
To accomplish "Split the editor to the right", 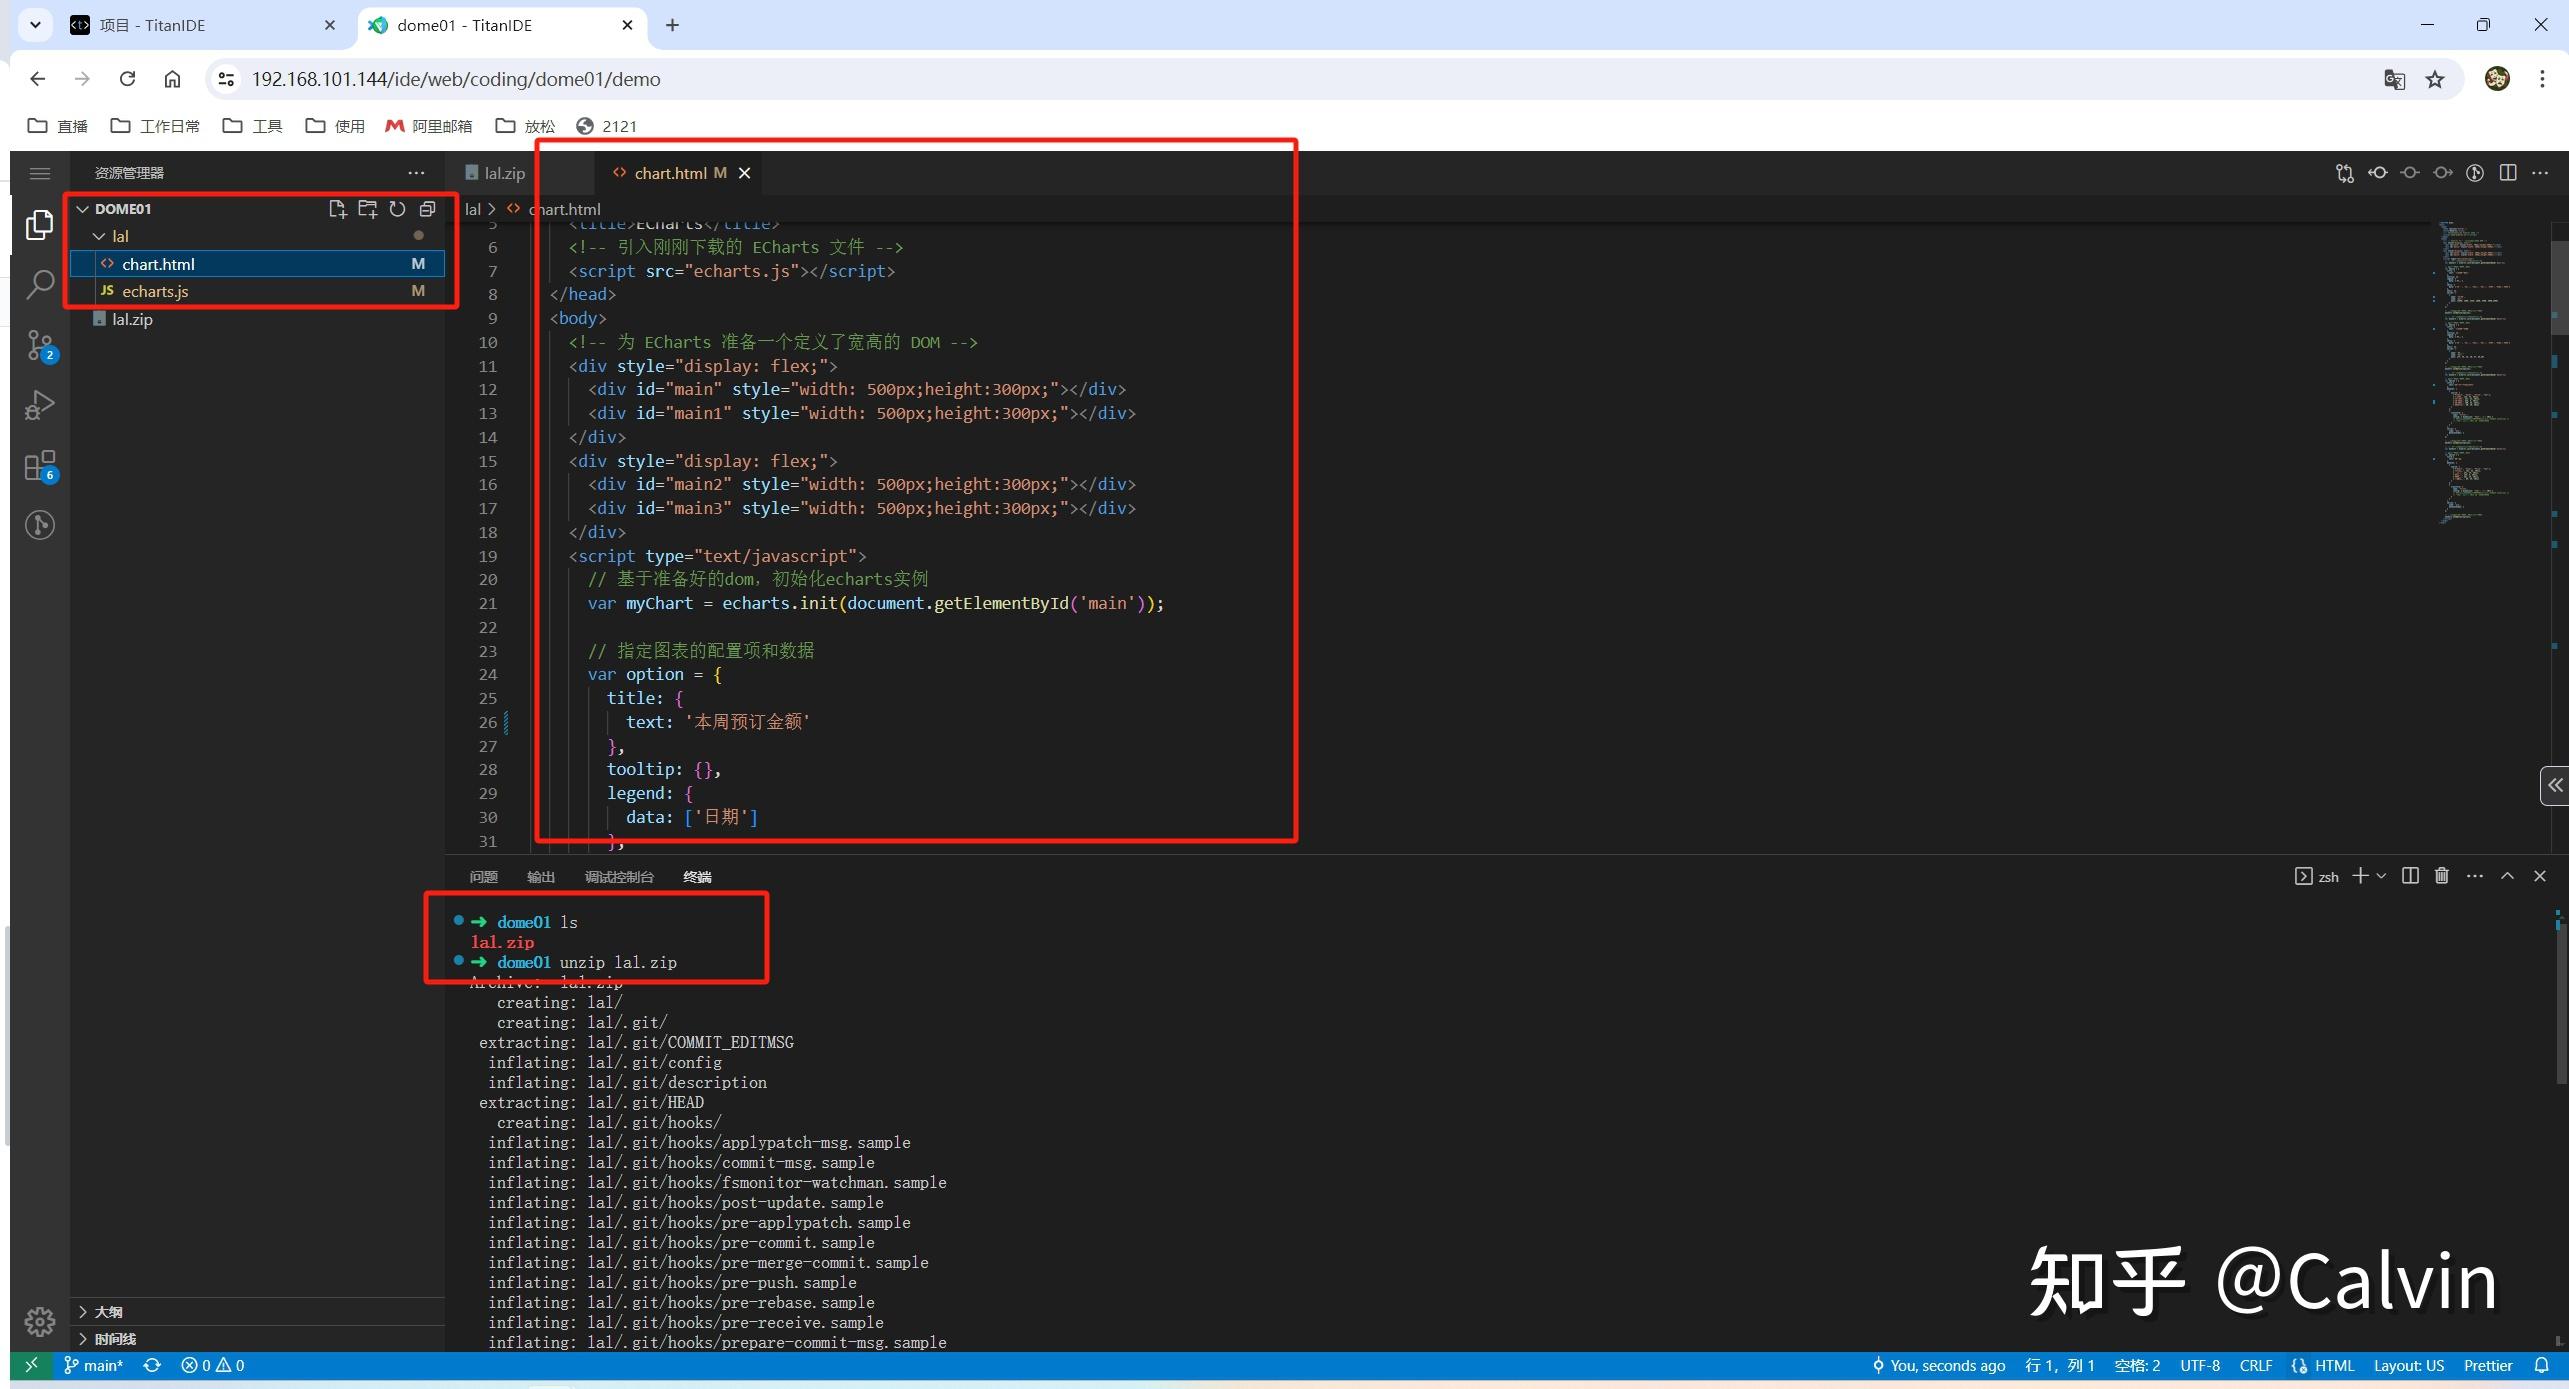I will coord(2507,173).
